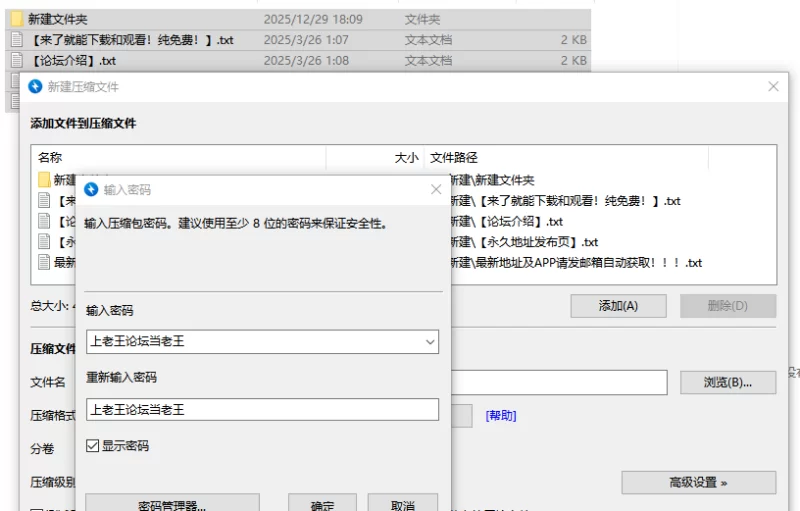Click the 浏览(B)... button
The width and height of the screenshot is (800, 511).
[728, 382]
